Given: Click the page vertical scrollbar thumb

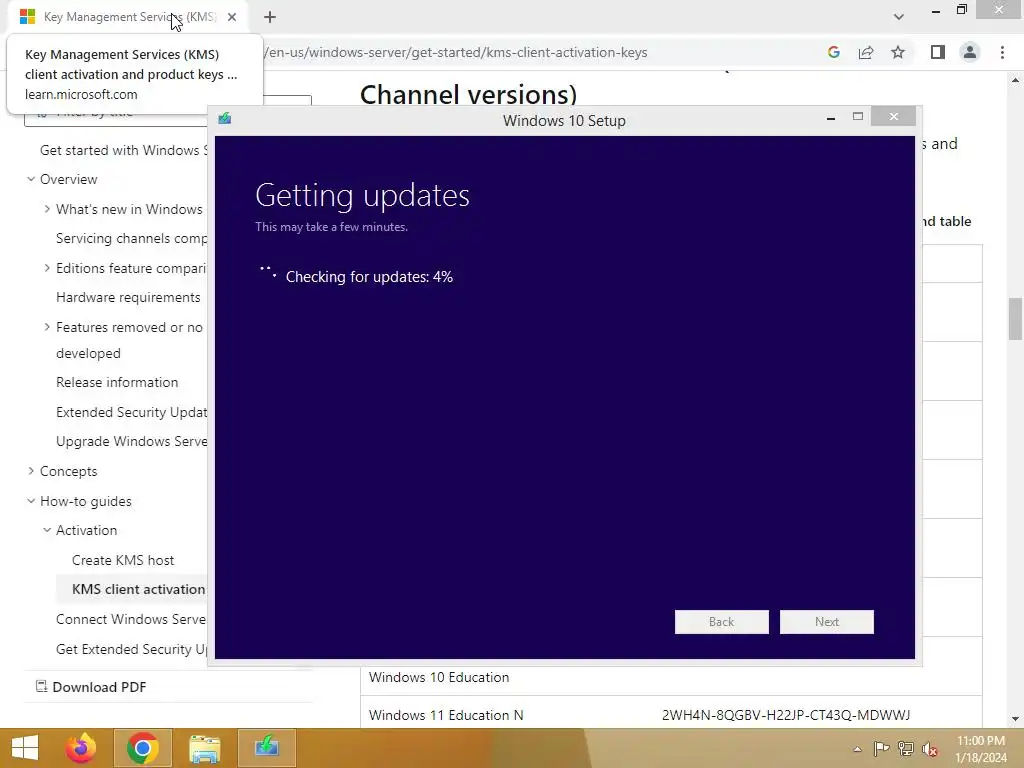Looking at the screenshot, I should coord(1015,319).
